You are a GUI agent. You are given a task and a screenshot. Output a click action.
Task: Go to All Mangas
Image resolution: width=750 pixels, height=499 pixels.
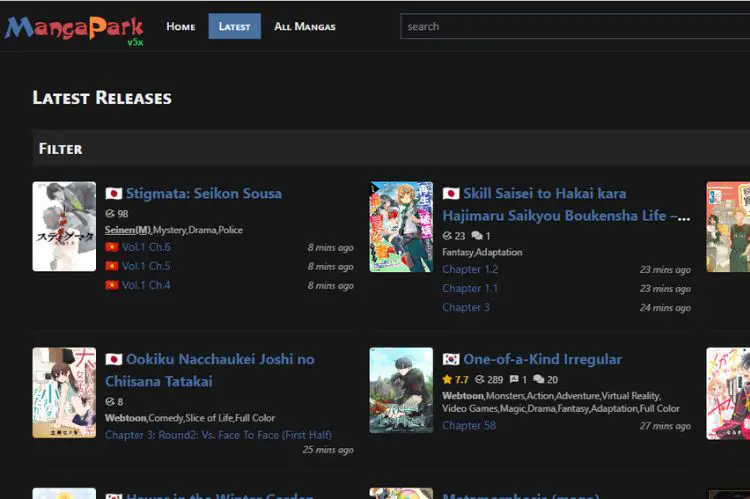point(305,26)
